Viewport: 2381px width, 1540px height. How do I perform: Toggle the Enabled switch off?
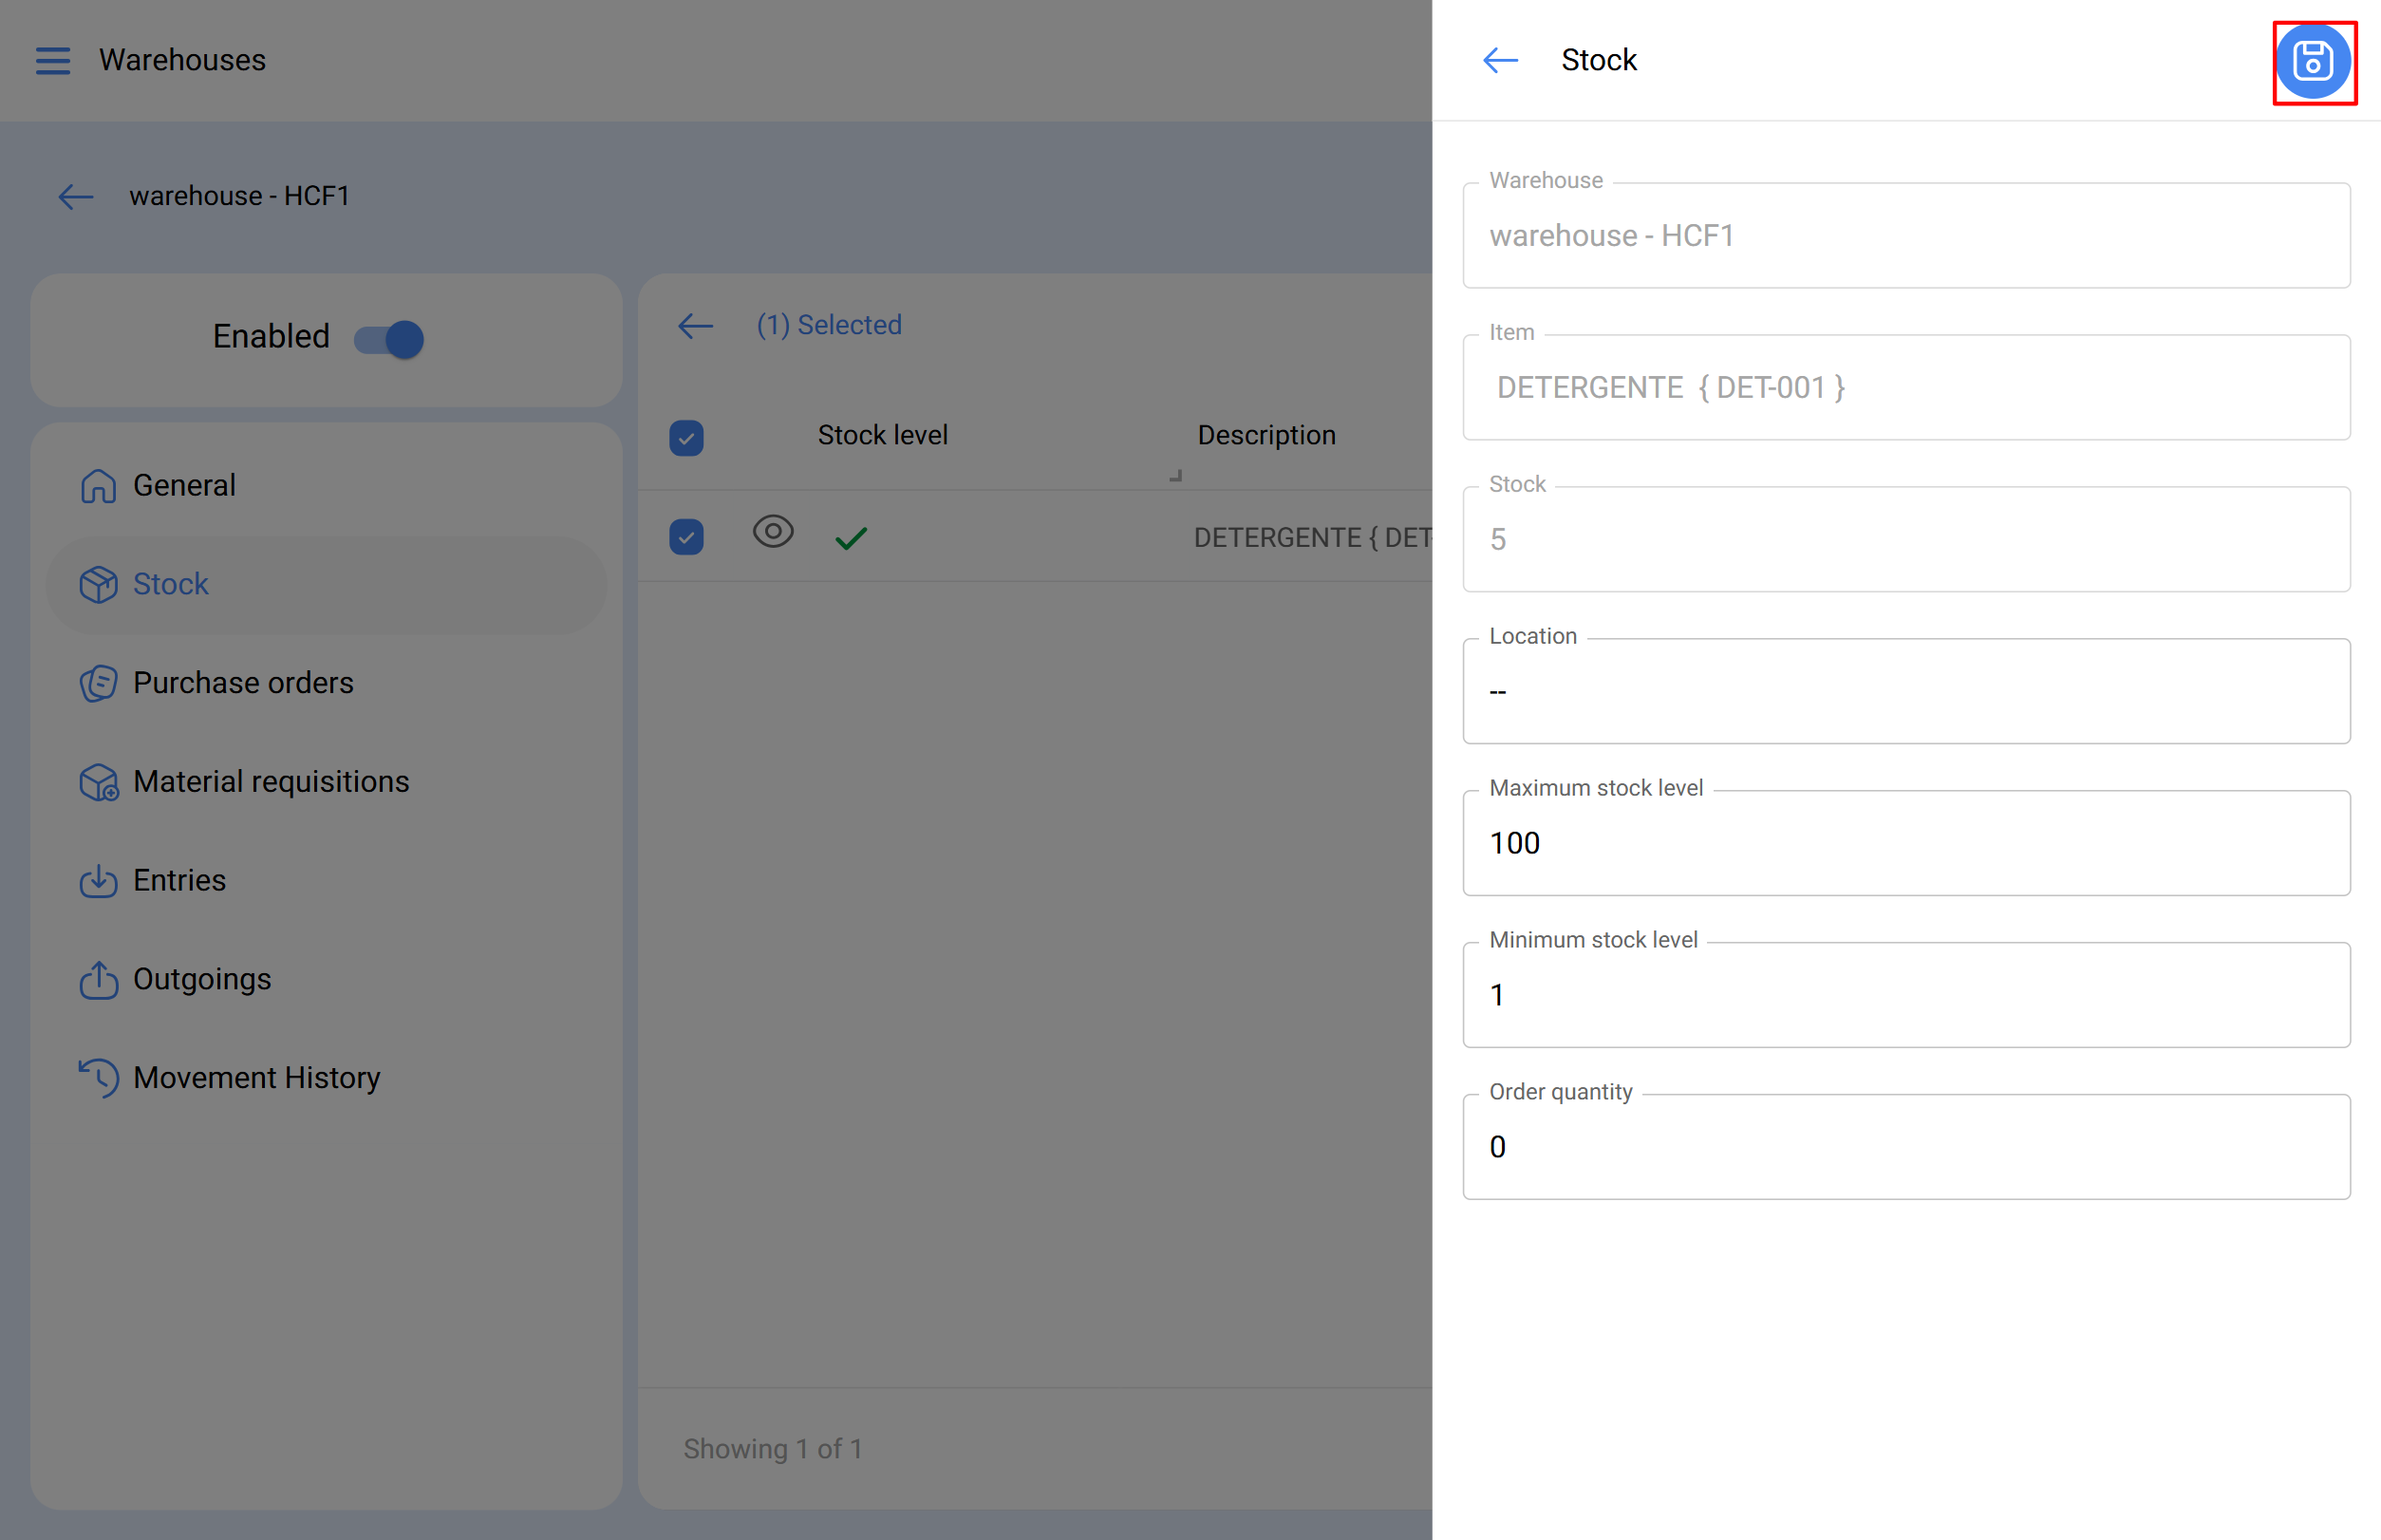(x=389, y=339)
